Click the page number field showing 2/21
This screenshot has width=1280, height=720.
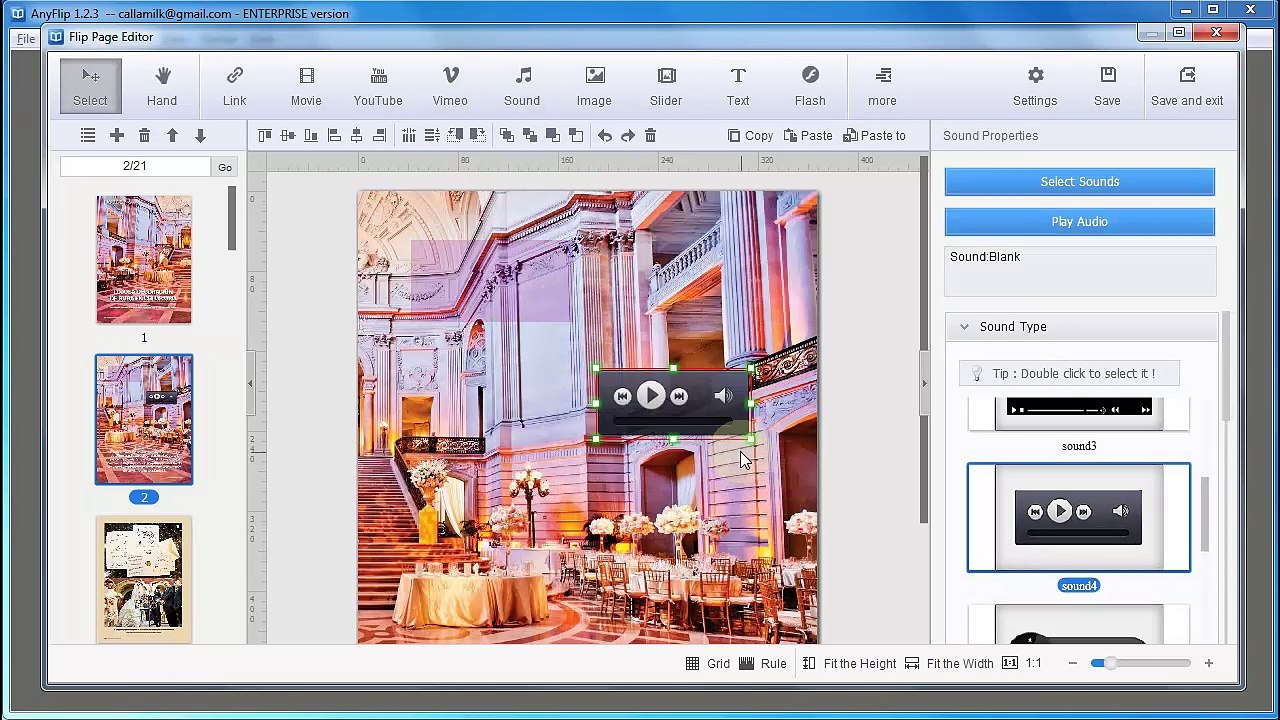pyautogui.click(x=135, y=166)
